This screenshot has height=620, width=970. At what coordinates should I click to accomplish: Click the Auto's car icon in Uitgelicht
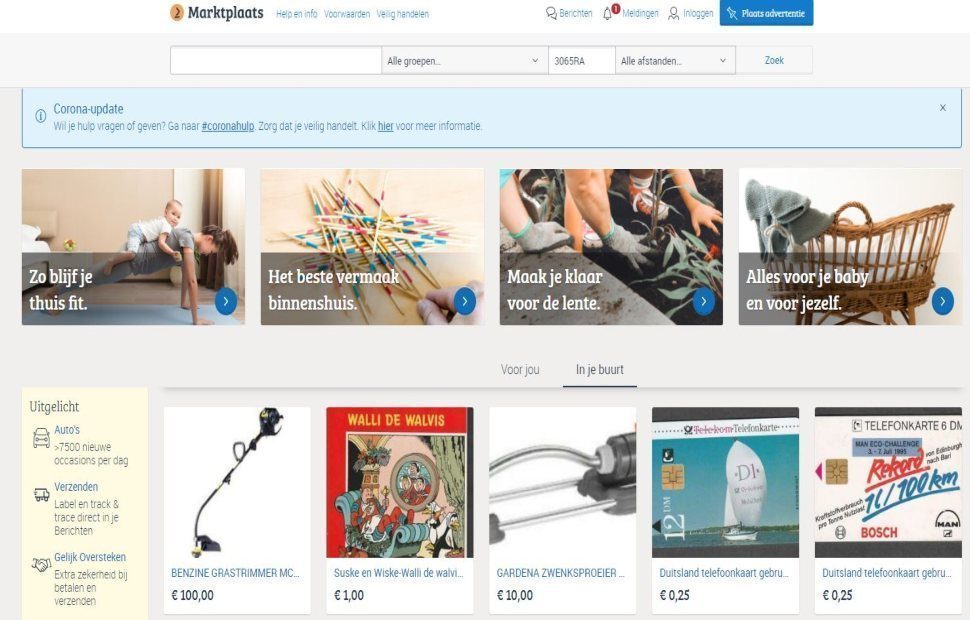click(x=41, y=437)
